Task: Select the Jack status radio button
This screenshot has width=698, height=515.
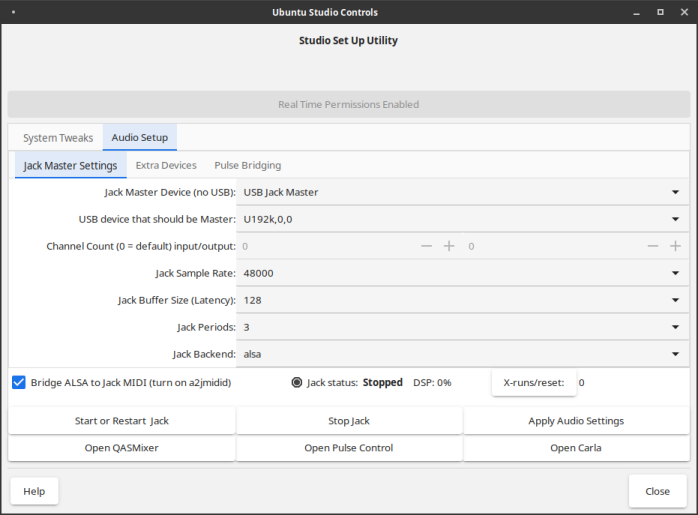Action: (x=297, y=382)
